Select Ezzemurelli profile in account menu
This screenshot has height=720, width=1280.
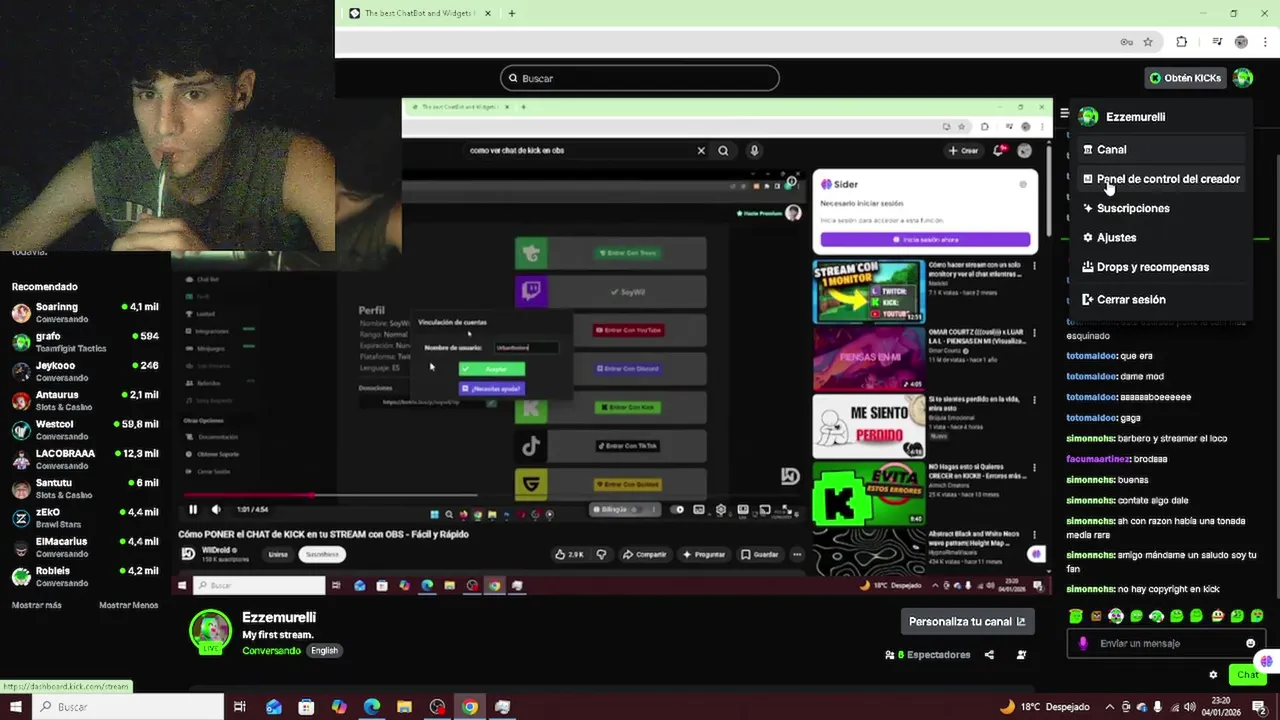pyautogui.click(x=1160, y=117)
